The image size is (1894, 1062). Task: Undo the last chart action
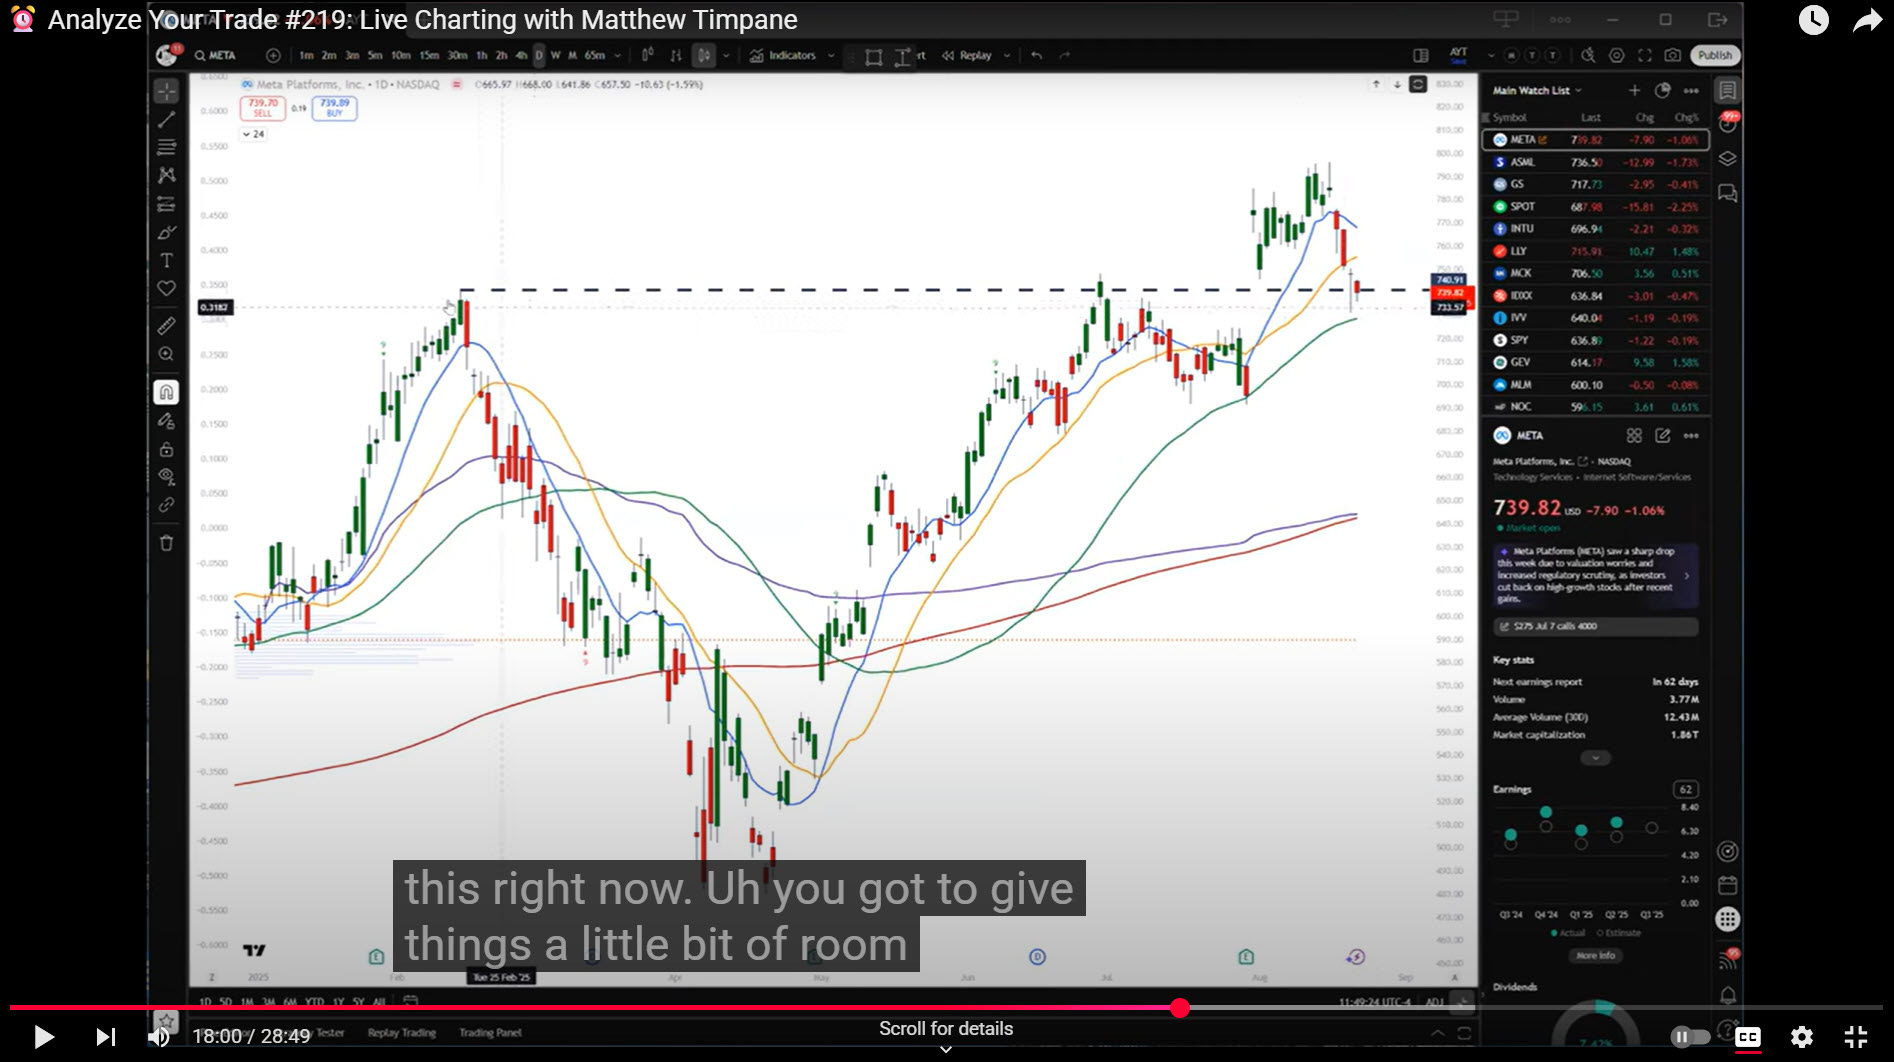point(1037,55)
